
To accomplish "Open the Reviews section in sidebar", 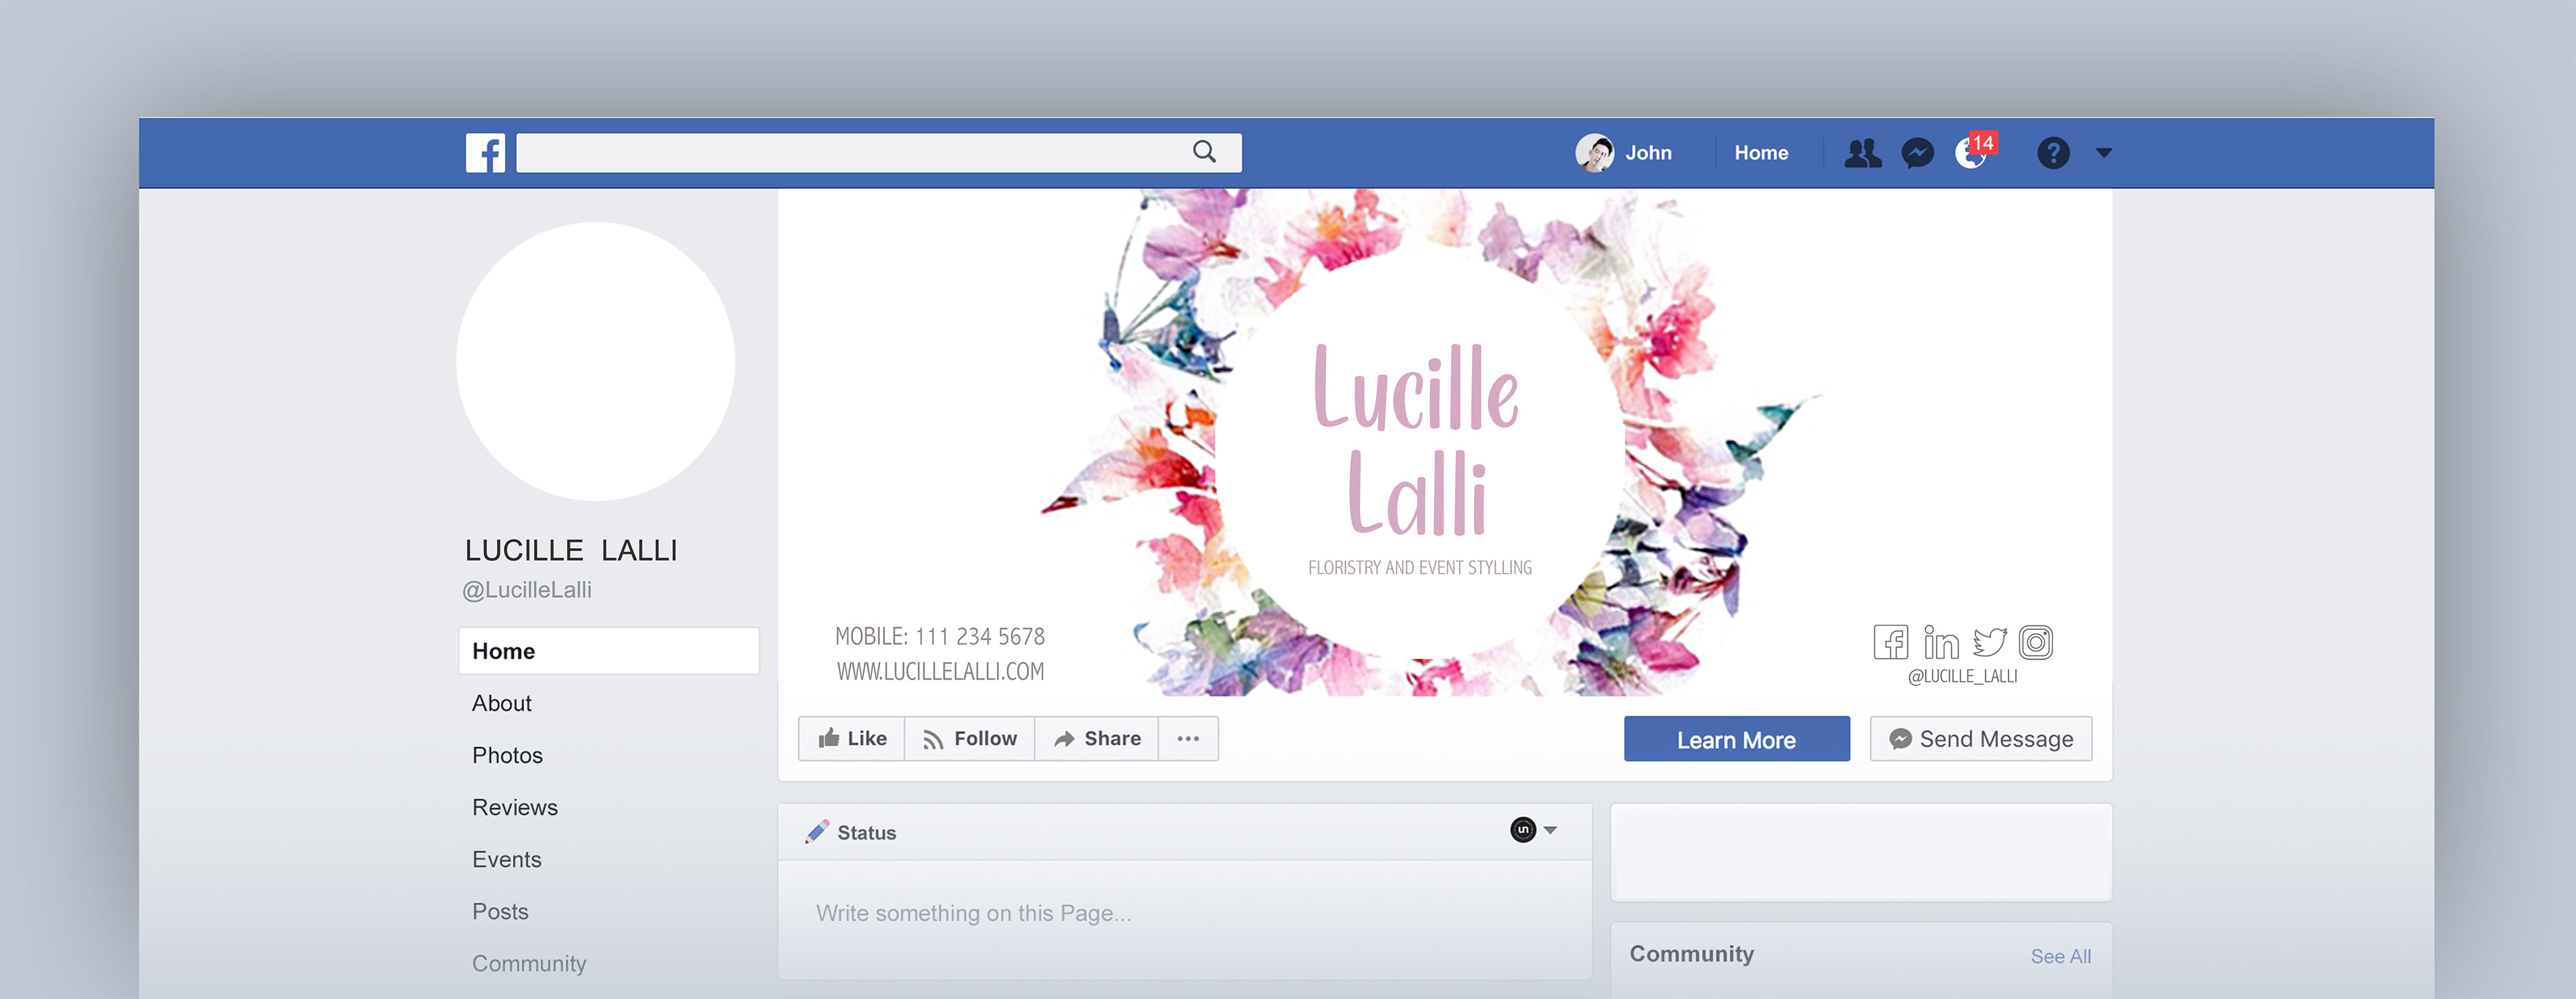I will pos(515,807).
